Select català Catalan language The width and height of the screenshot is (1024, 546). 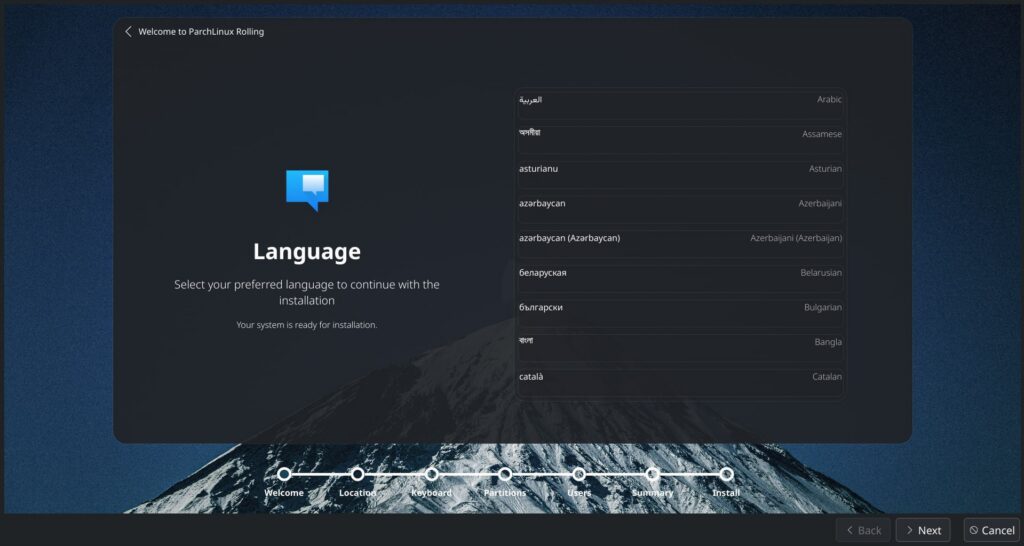point(680,382)
